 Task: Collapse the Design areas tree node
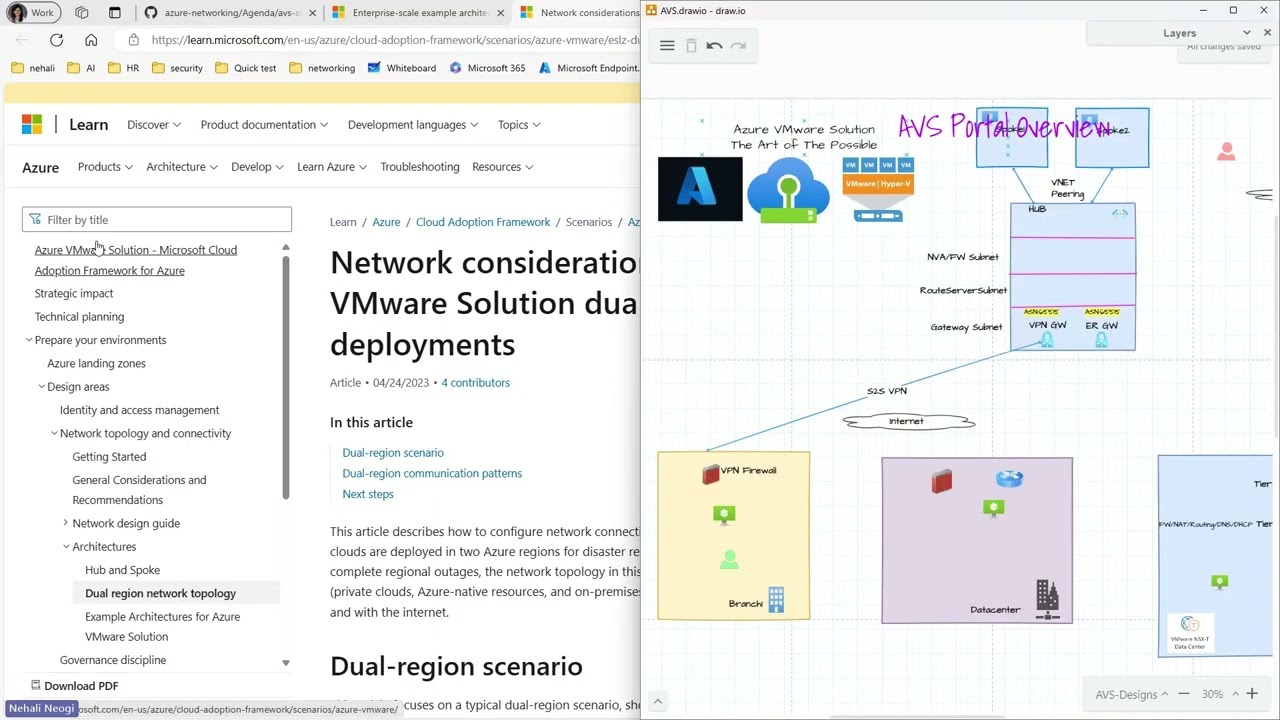[42, 387]
